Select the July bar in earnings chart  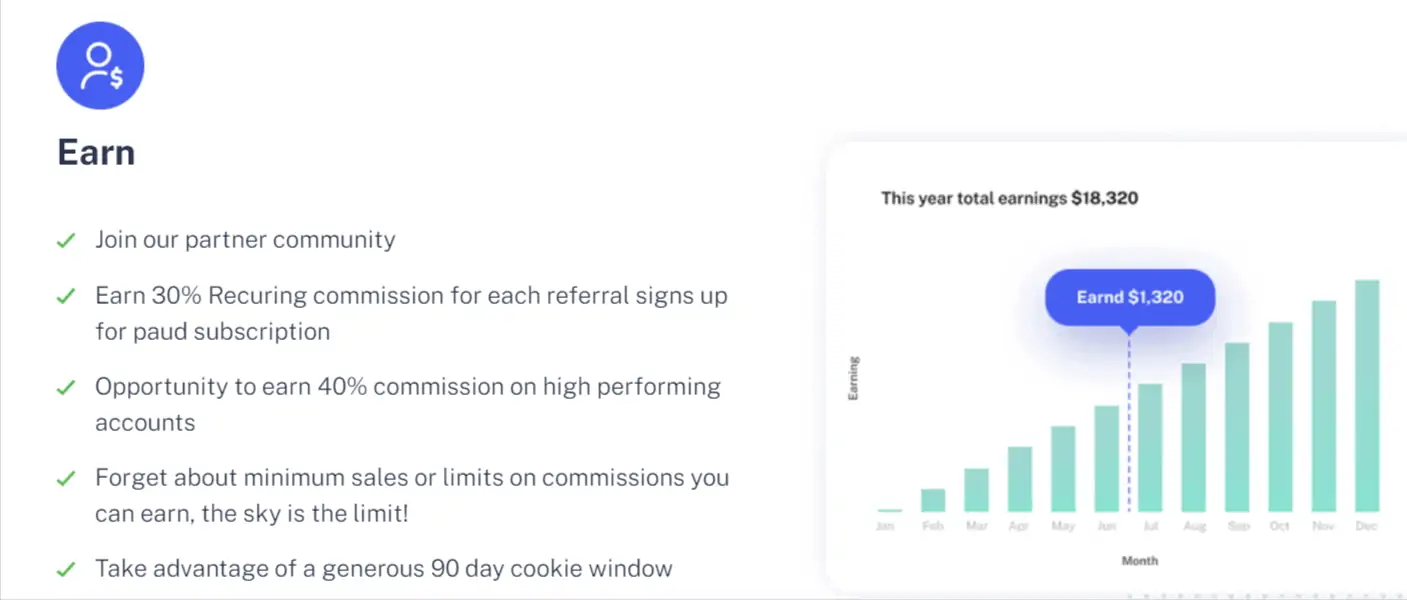[1150, 448]
